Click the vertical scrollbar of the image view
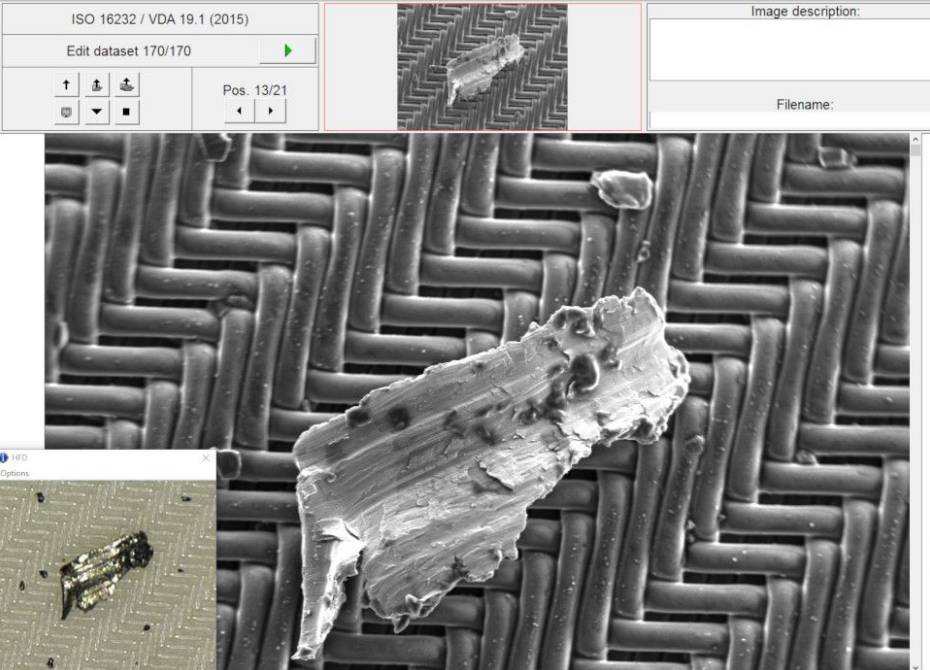930x670 pixels. tap(916, 400)
